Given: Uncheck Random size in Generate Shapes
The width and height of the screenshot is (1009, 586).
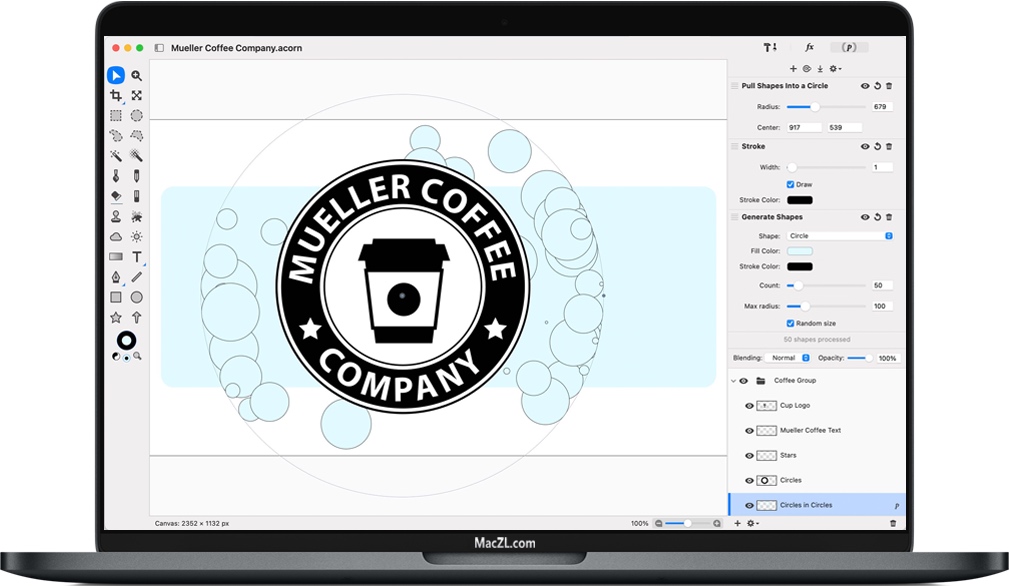Looking at the screenshot, I should click(790, 323).
